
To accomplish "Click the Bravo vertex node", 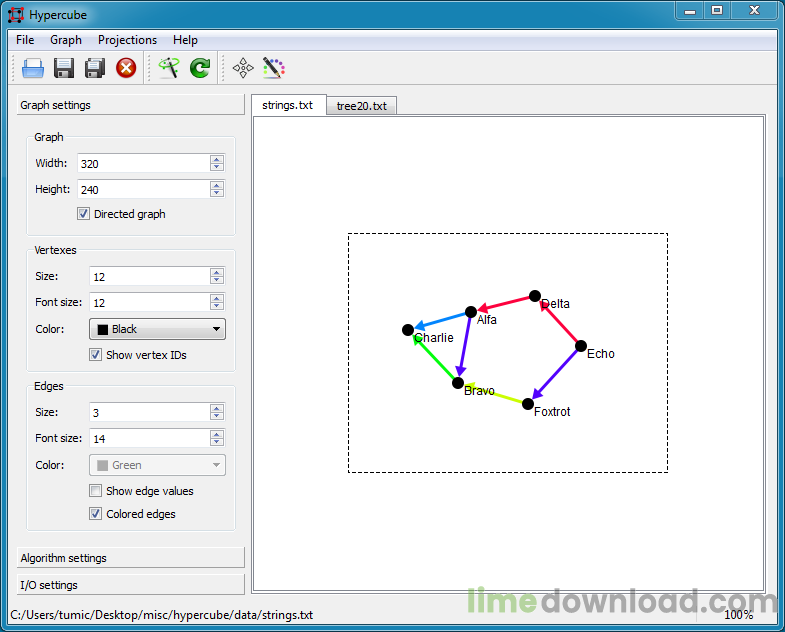I will coord(458,383).
